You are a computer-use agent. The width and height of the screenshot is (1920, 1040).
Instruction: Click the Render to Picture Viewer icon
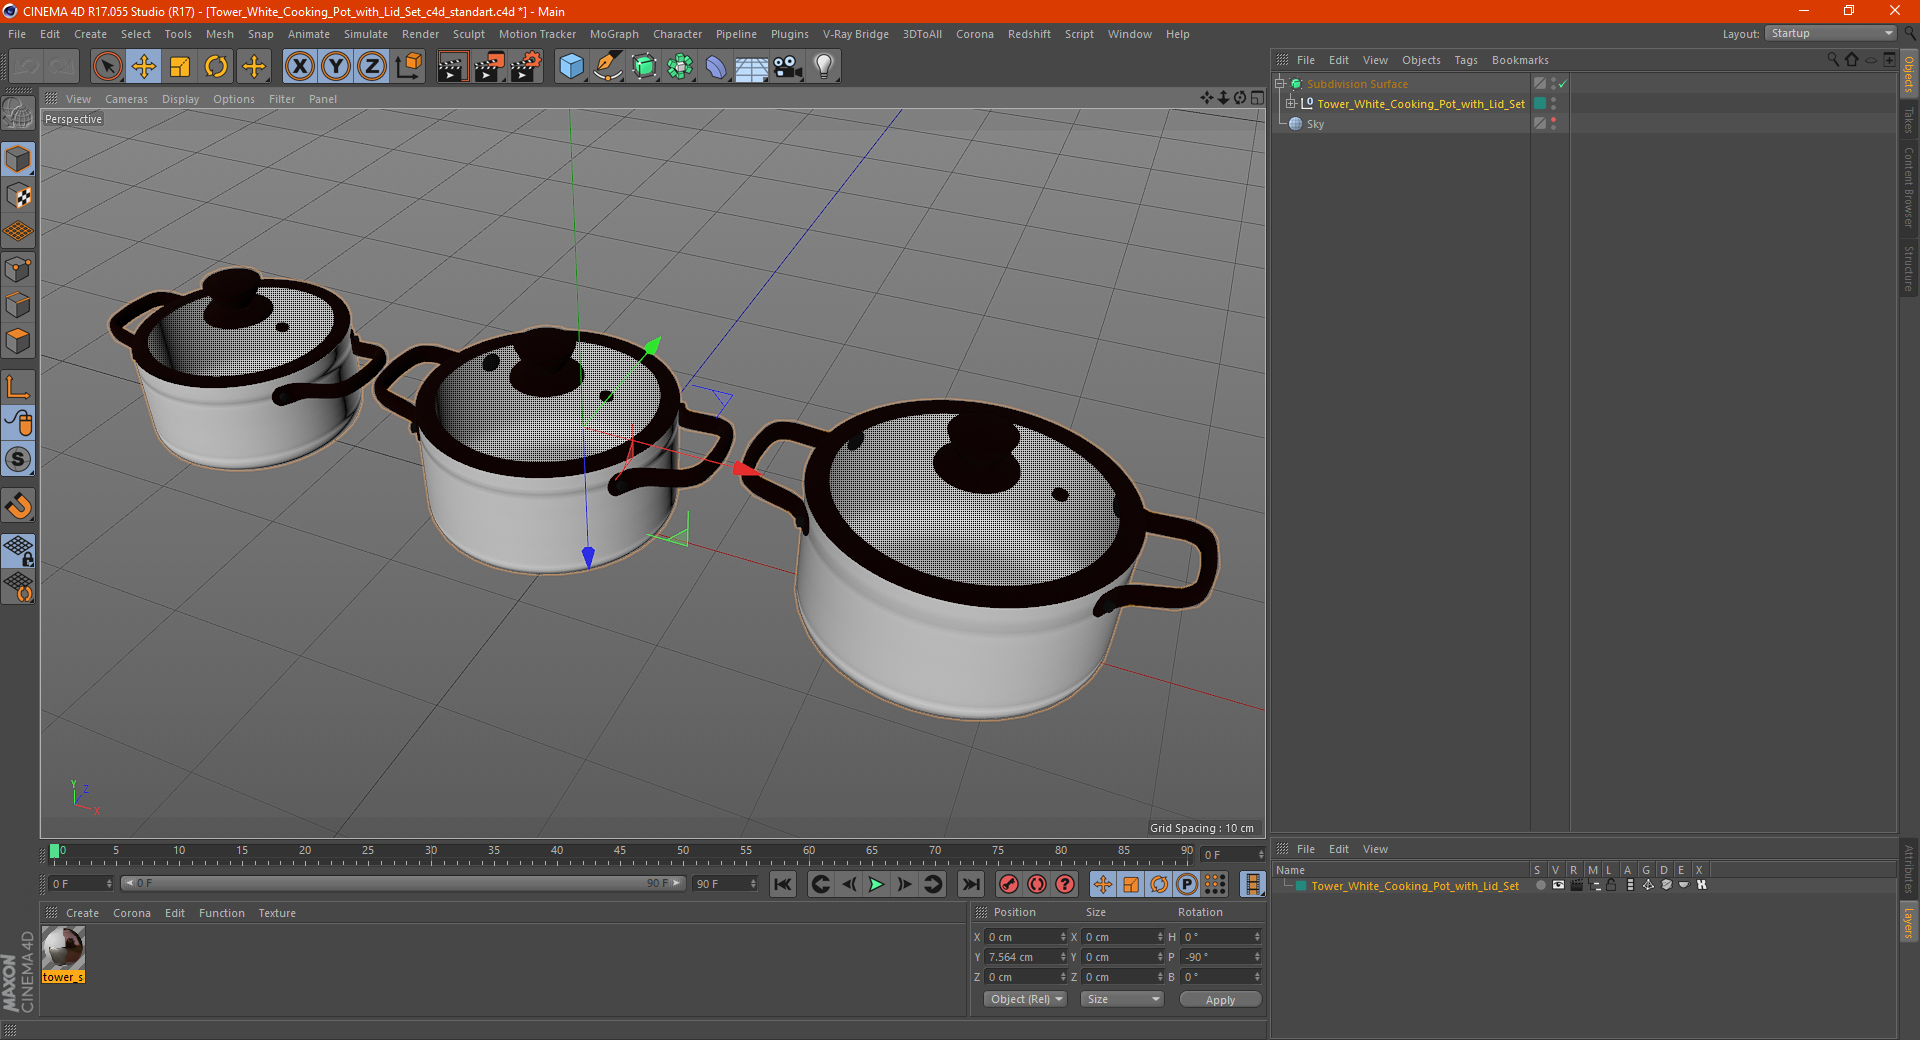click(489, 67)
